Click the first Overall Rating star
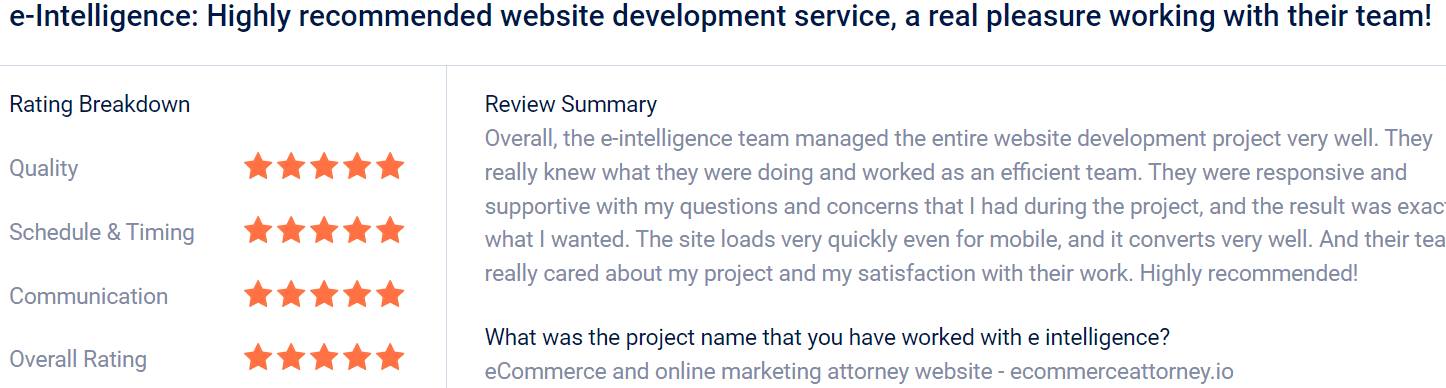1446x388 pixels. (x=258, y=357)
